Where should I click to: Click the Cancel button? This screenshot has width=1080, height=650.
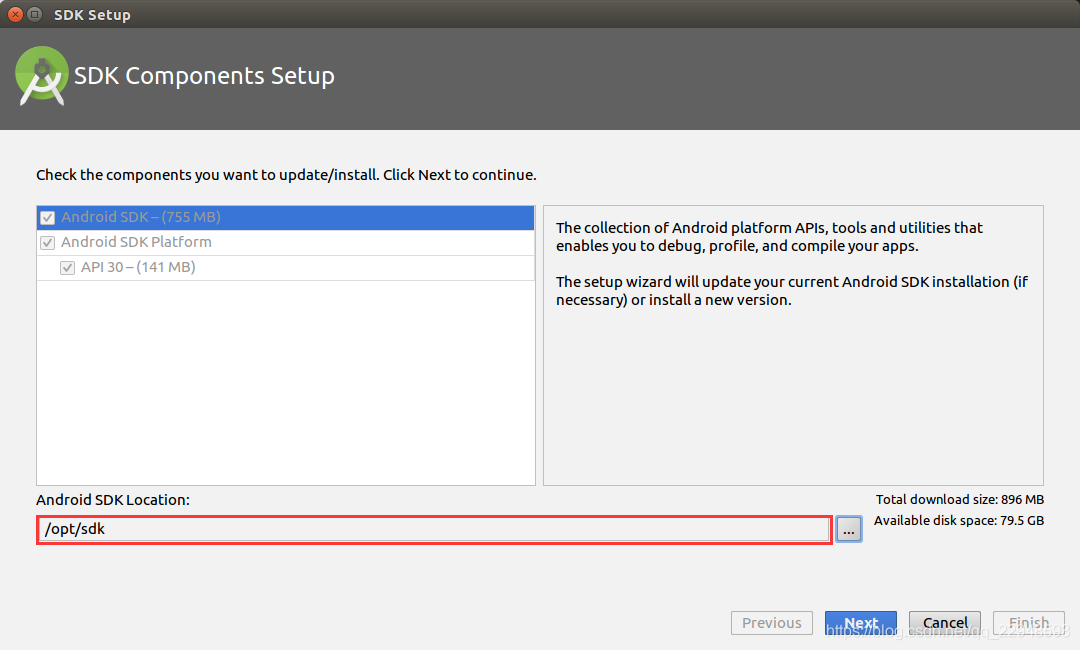pyautogui.click(x=945, y=623)
